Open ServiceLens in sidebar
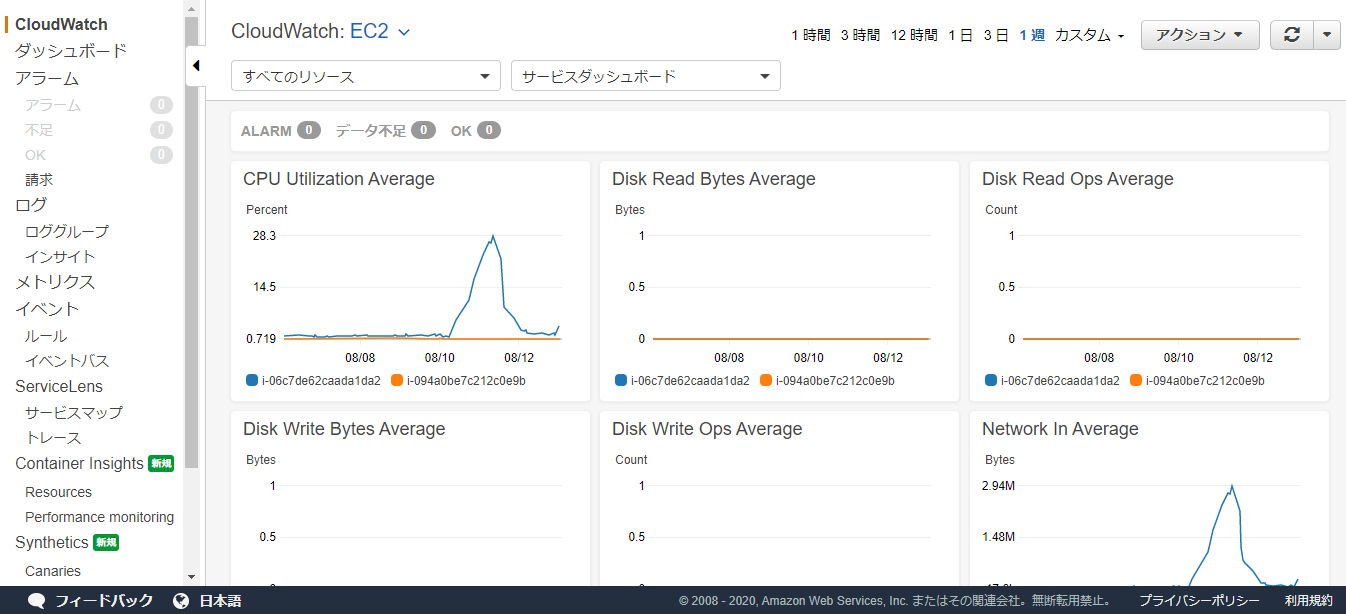 [59, 386]
